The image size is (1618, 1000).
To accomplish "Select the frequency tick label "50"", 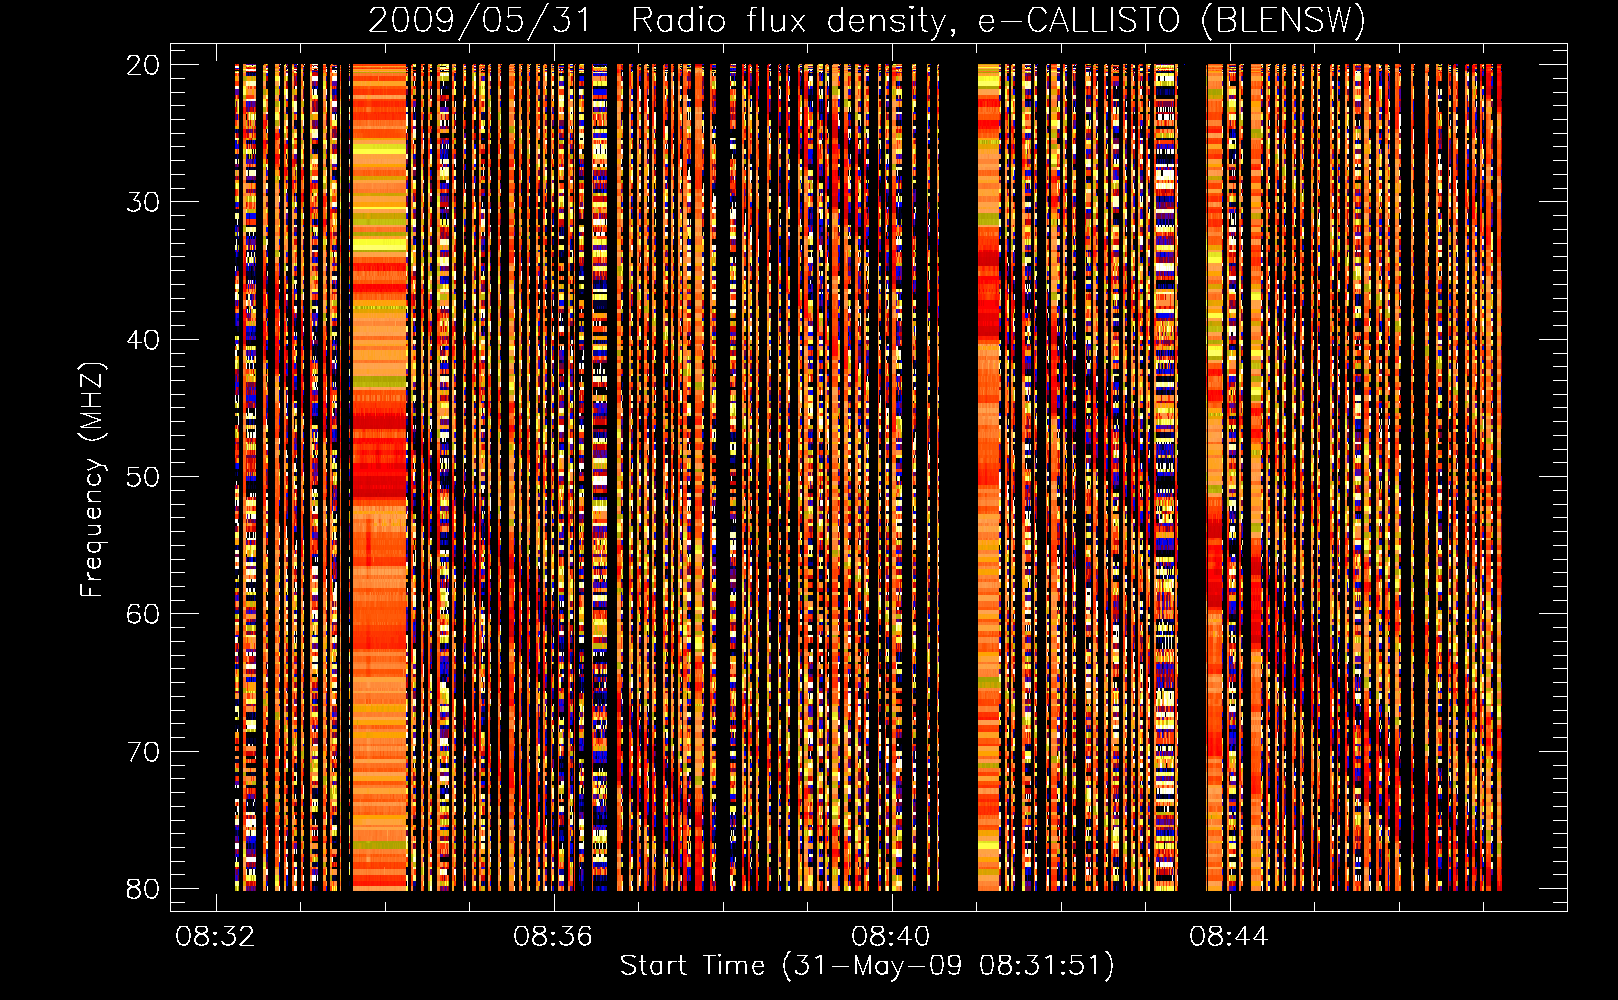I will tap(143, 477).
